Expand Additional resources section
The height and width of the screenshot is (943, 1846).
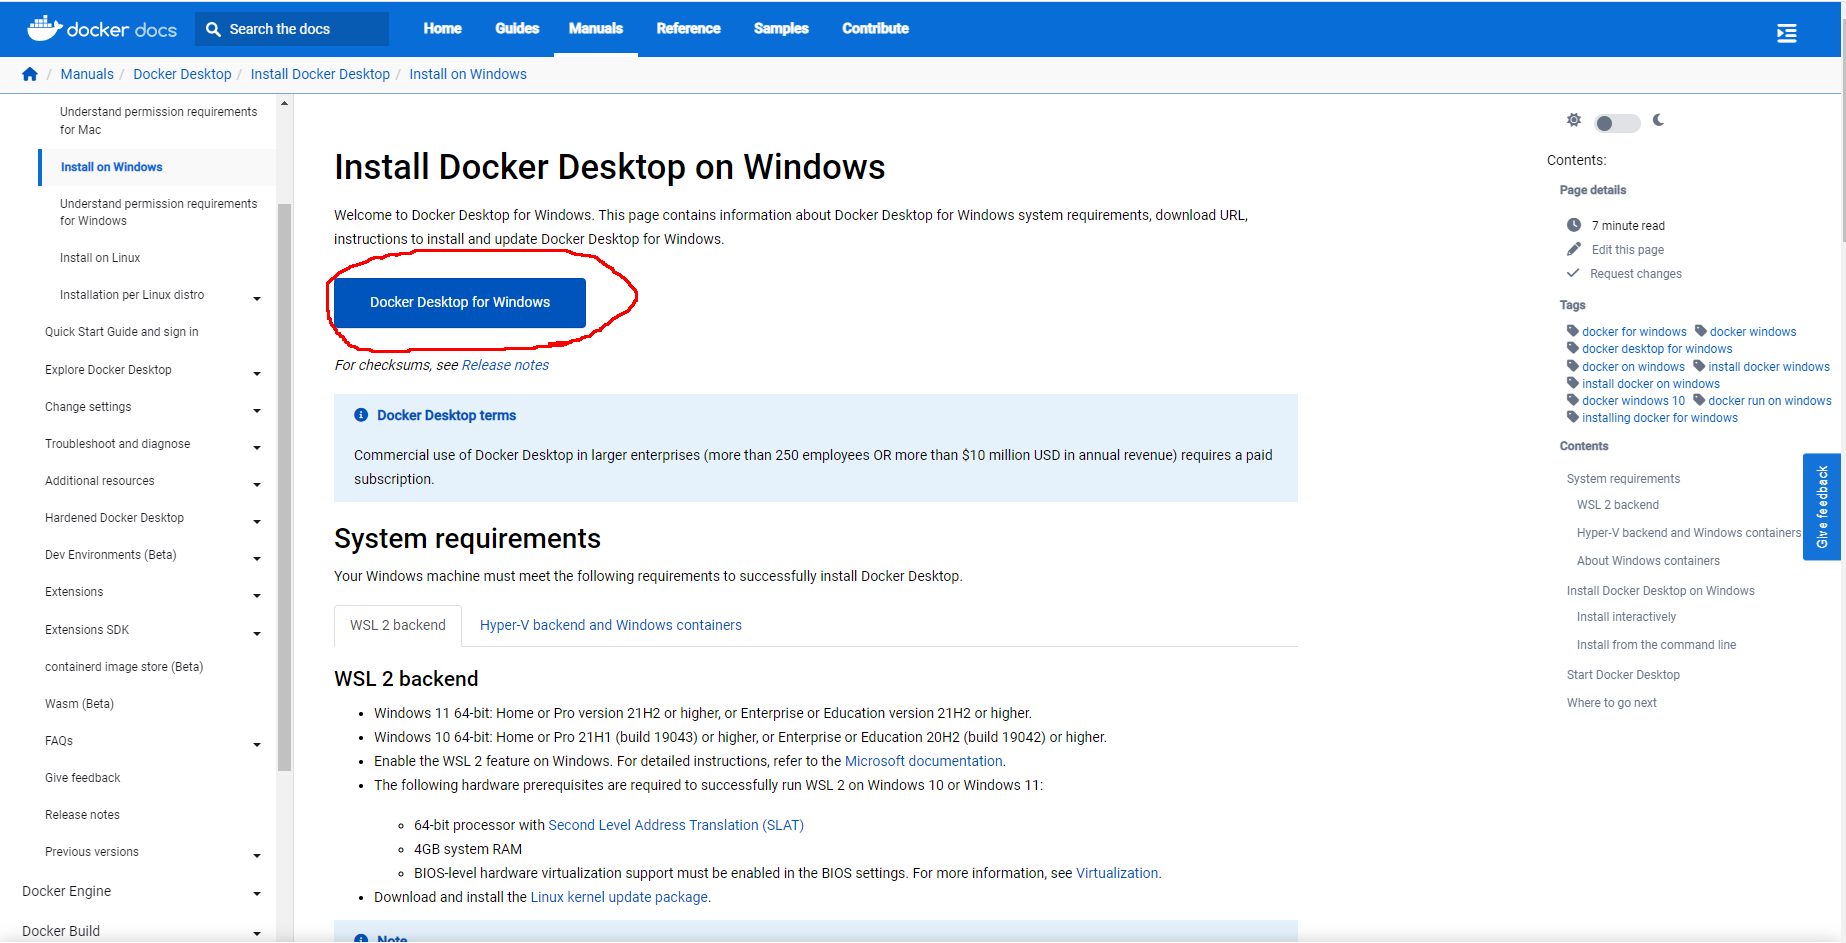(257, 484)
